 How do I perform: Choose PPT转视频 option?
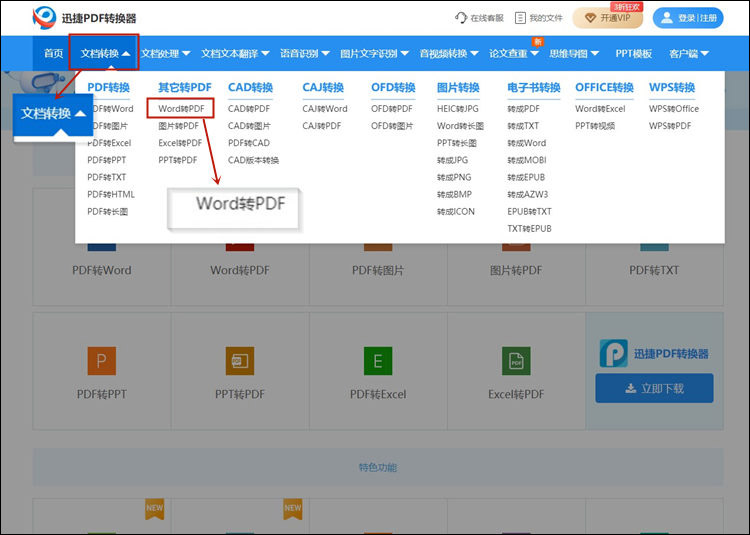[595, 126]
